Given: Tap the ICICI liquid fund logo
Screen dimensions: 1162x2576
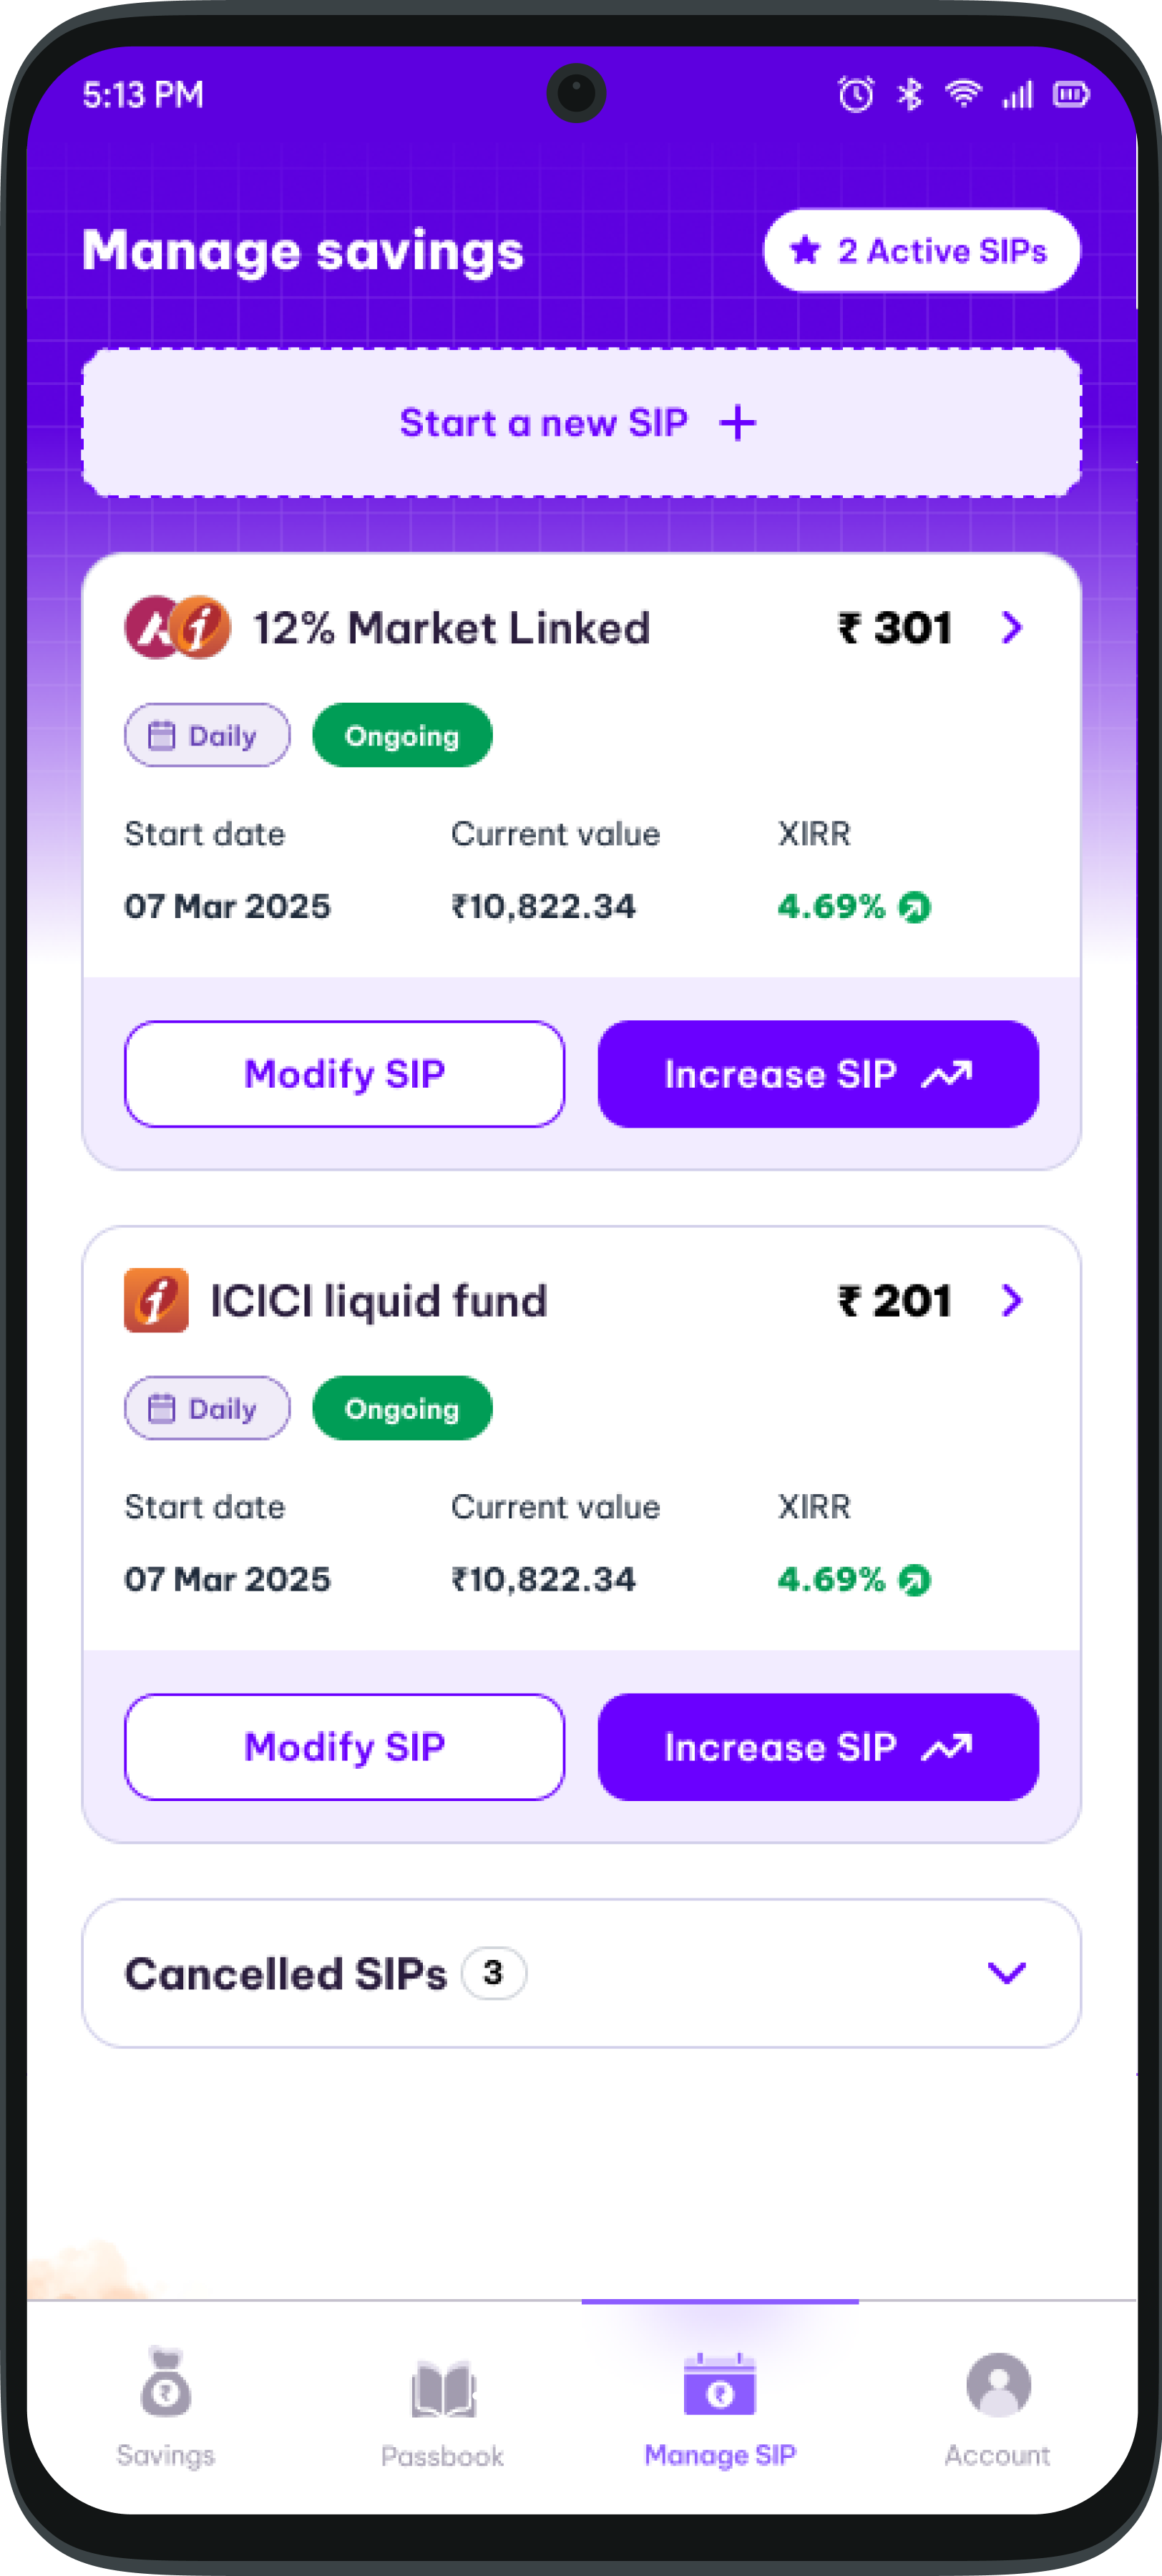Looking at the screenshot, I should 155,1301.
